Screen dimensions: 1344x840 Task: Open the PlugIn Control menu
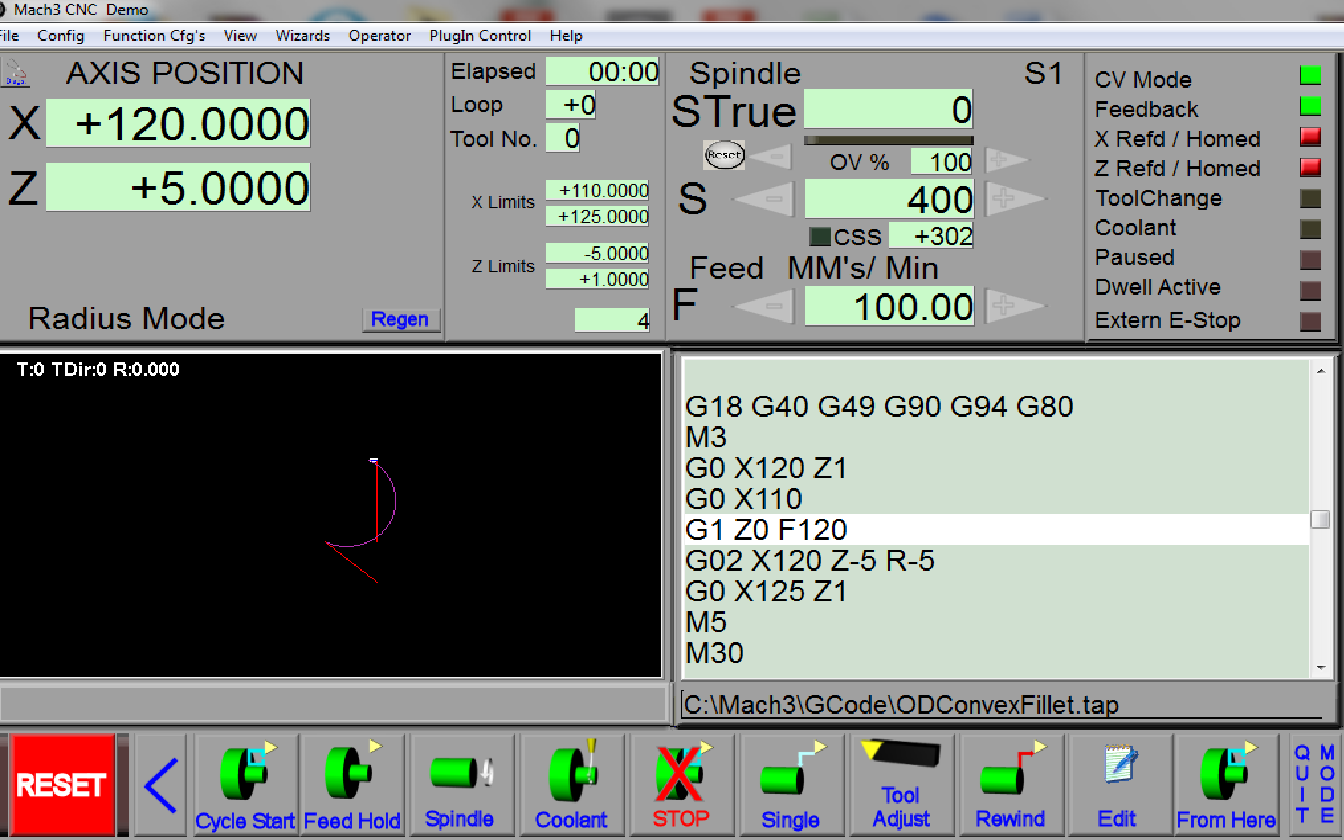click(x=480, y=36)
